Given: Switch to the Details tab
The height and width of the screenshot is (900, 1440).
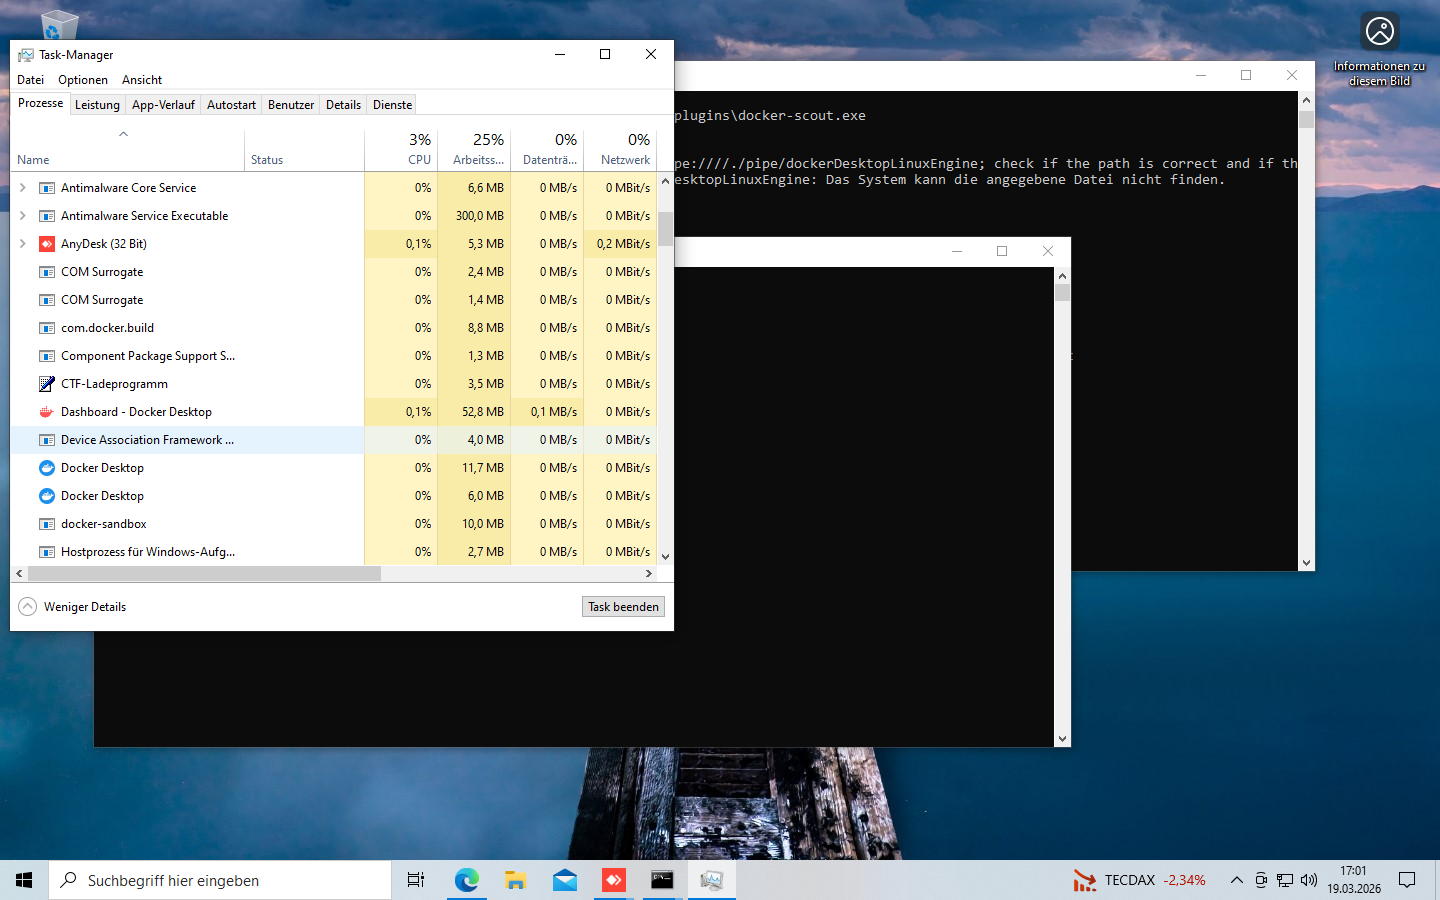Looking at the screenshot, I should pos(343,105).
